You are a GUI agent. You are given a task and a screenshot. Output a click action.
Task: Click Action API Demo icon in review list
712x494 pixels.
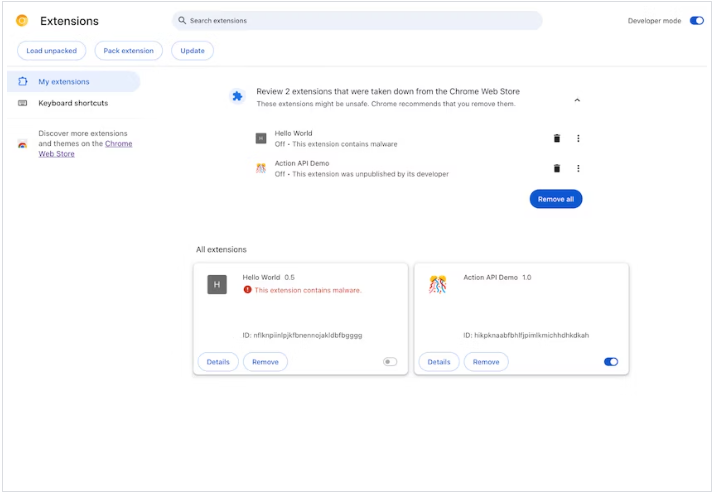coord(261,168)
